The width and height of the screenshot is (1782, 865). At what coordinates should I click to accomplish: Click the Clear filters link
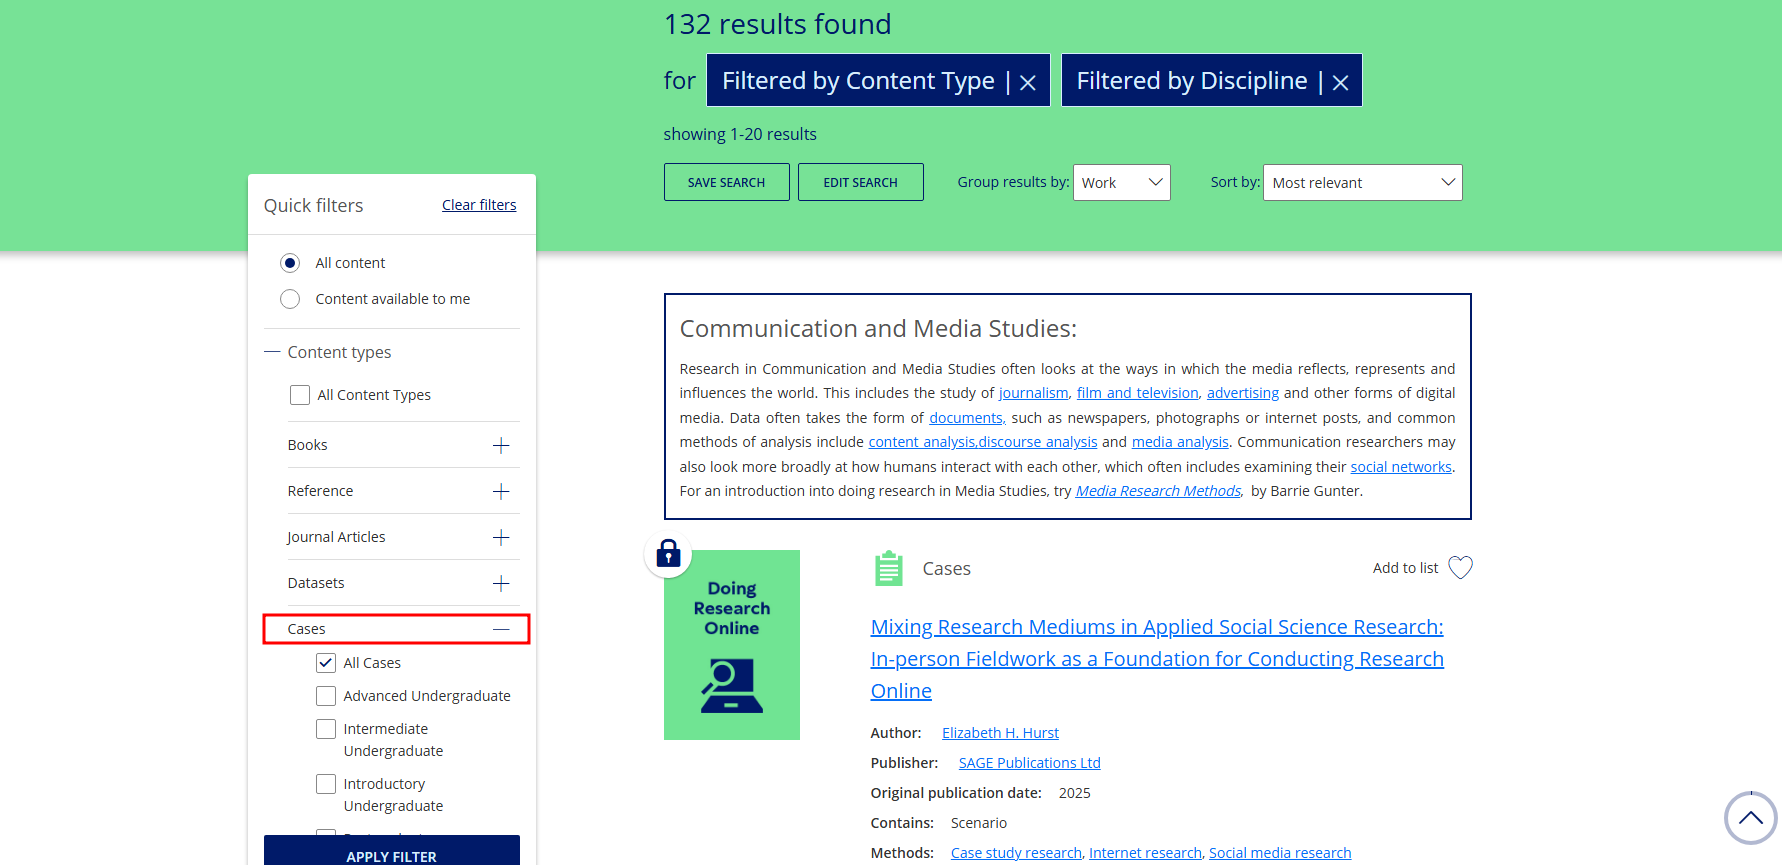click(479, 205)
